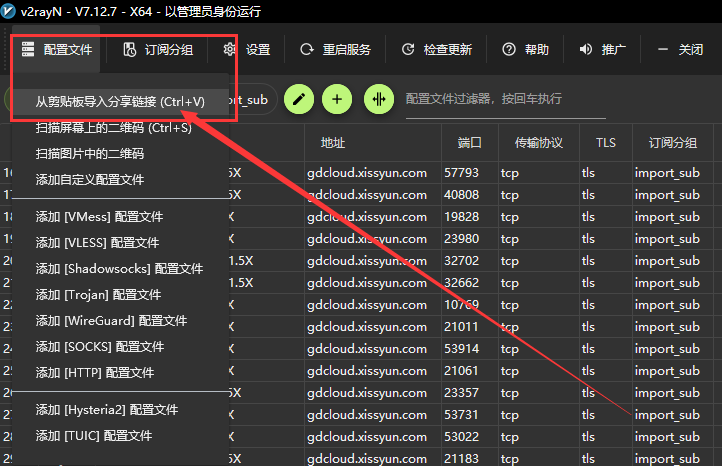This screenshot has width=722, height=466.
Task: Choose 添加 [Shadowsocks] 配置文件
Action: pyautogui.click(x=119, y=268)
